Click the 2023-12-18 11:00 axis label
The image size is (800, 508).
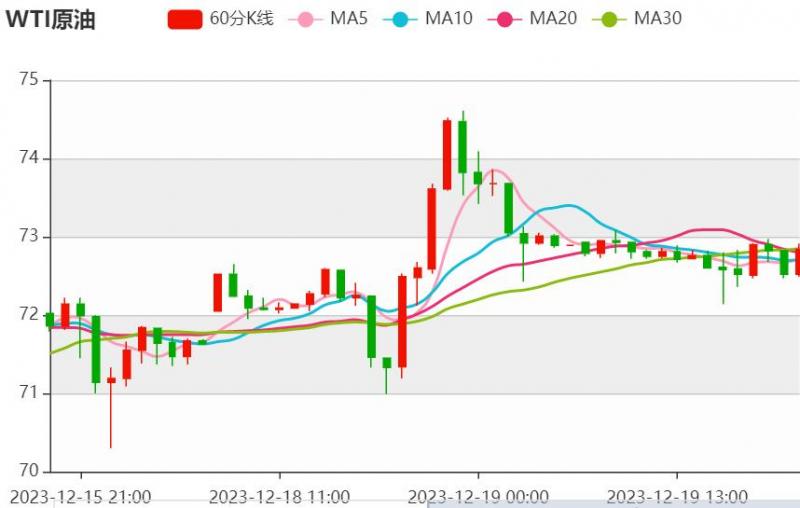click(280, 497)
